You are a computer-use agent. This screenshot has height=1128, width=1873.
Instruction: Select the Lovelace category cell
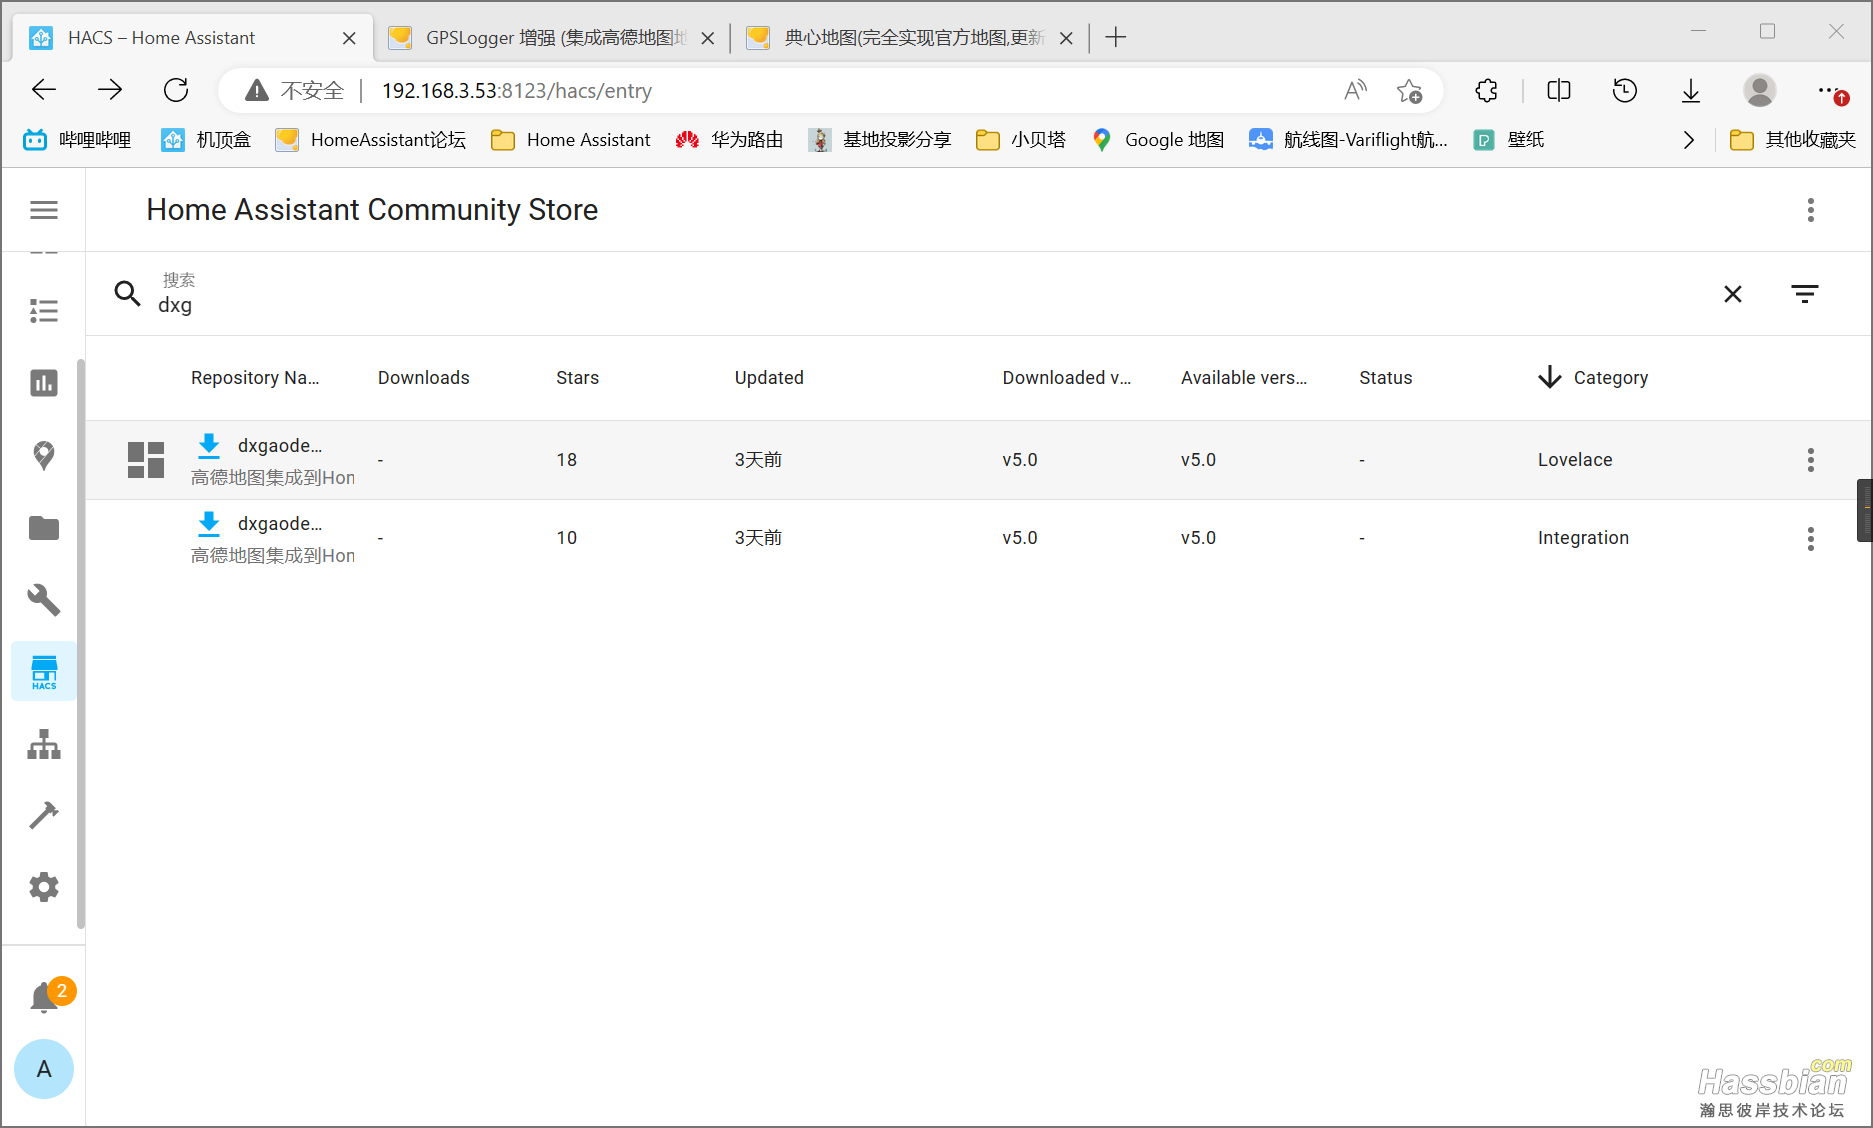1575,460
